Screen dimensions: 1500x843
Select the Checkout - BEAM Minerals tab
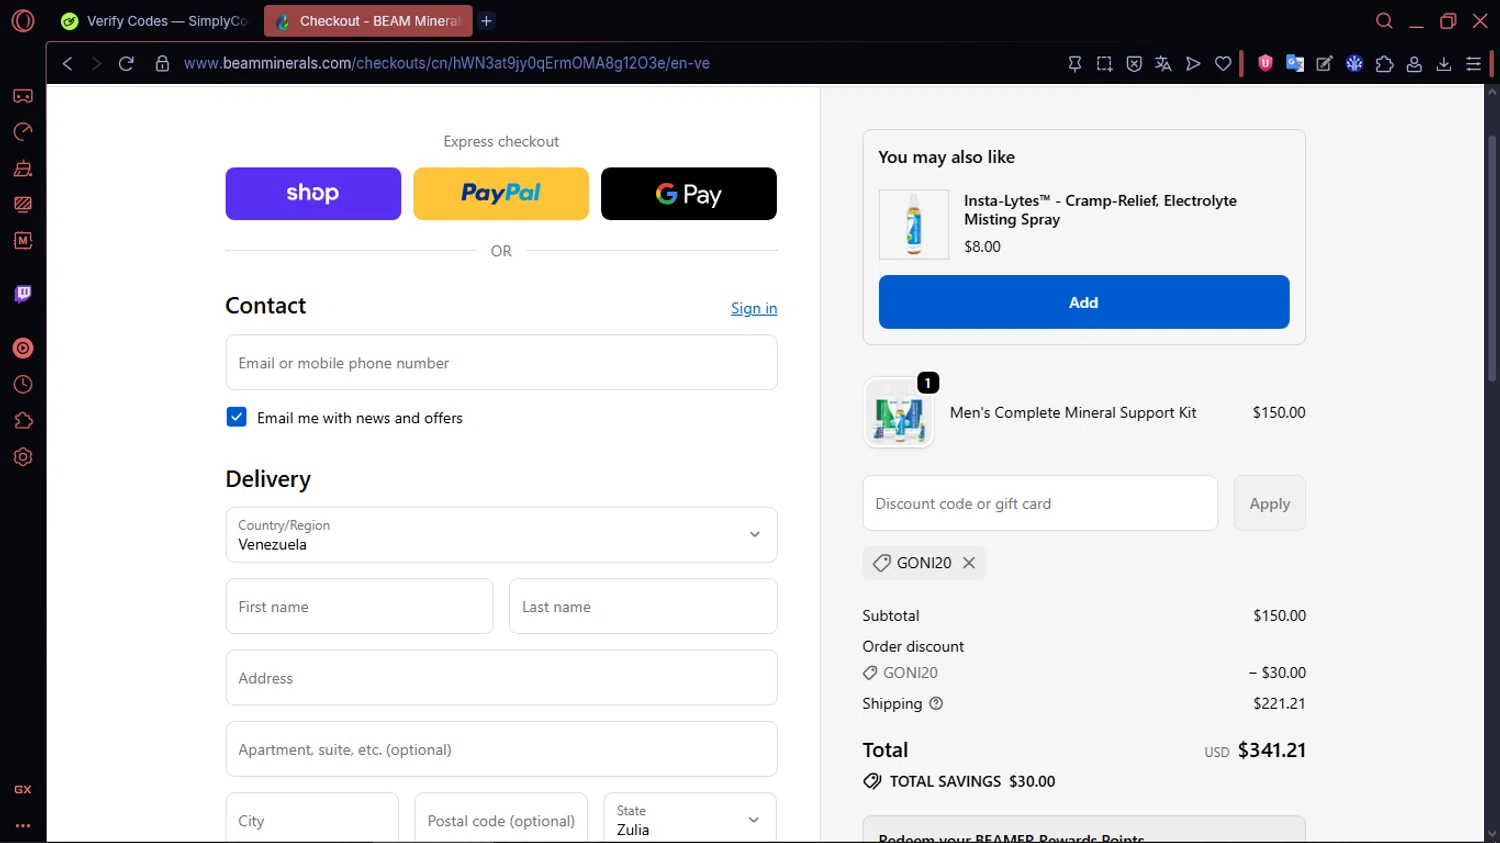point(368,21)
